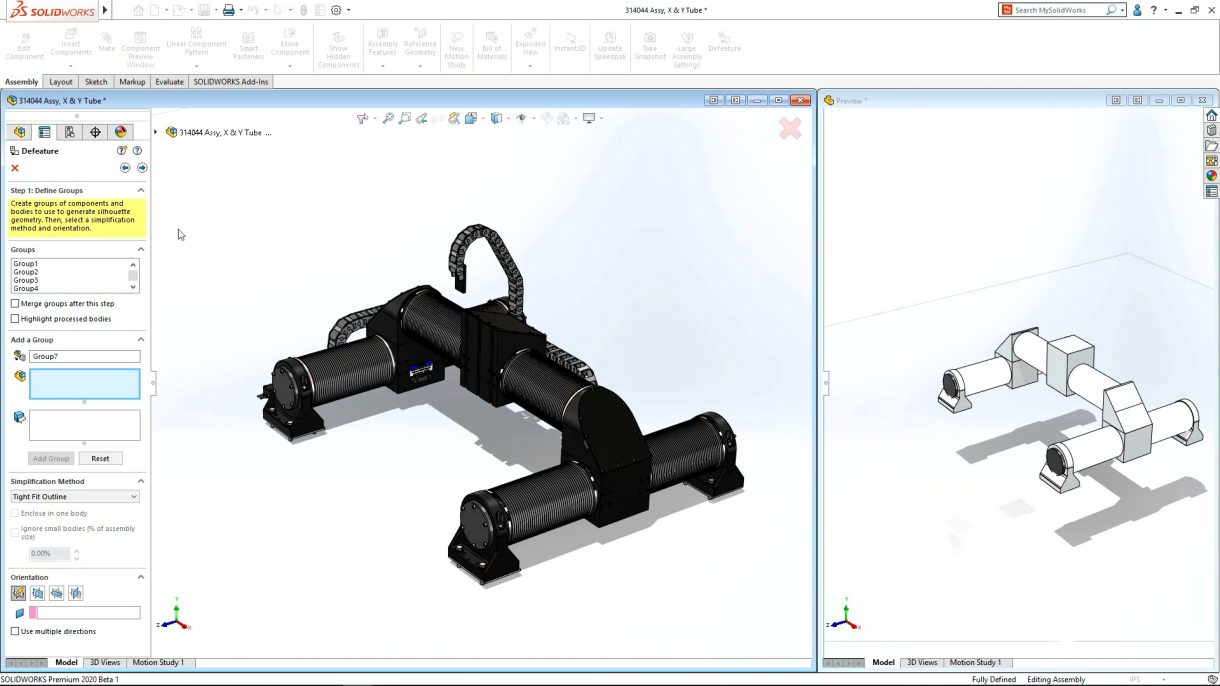The image size is (1220, 686).
Task: Enable Highlight processed bodies checkbox
Action: click(15, 319)
